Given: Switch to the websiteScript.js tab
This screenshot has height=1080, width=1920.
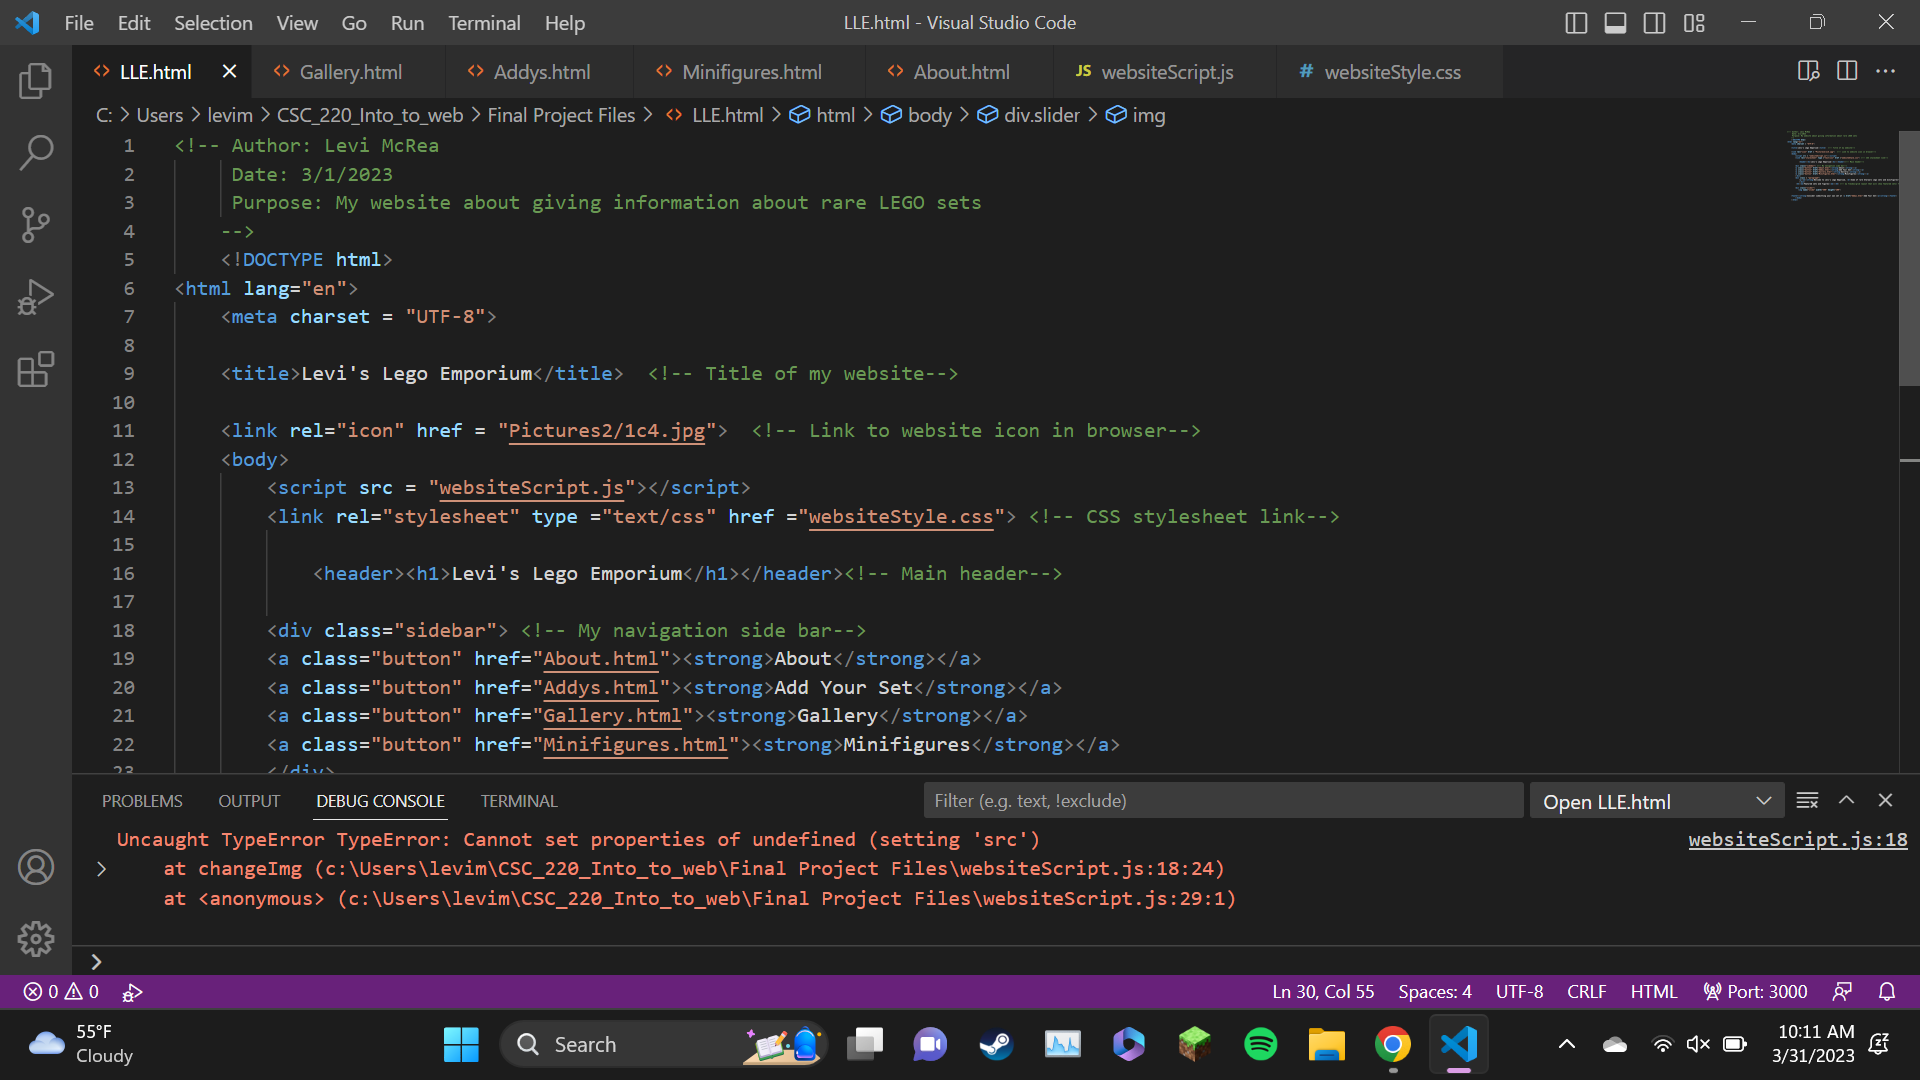Looking at the screenshot, I should [x=1166, y=72].
